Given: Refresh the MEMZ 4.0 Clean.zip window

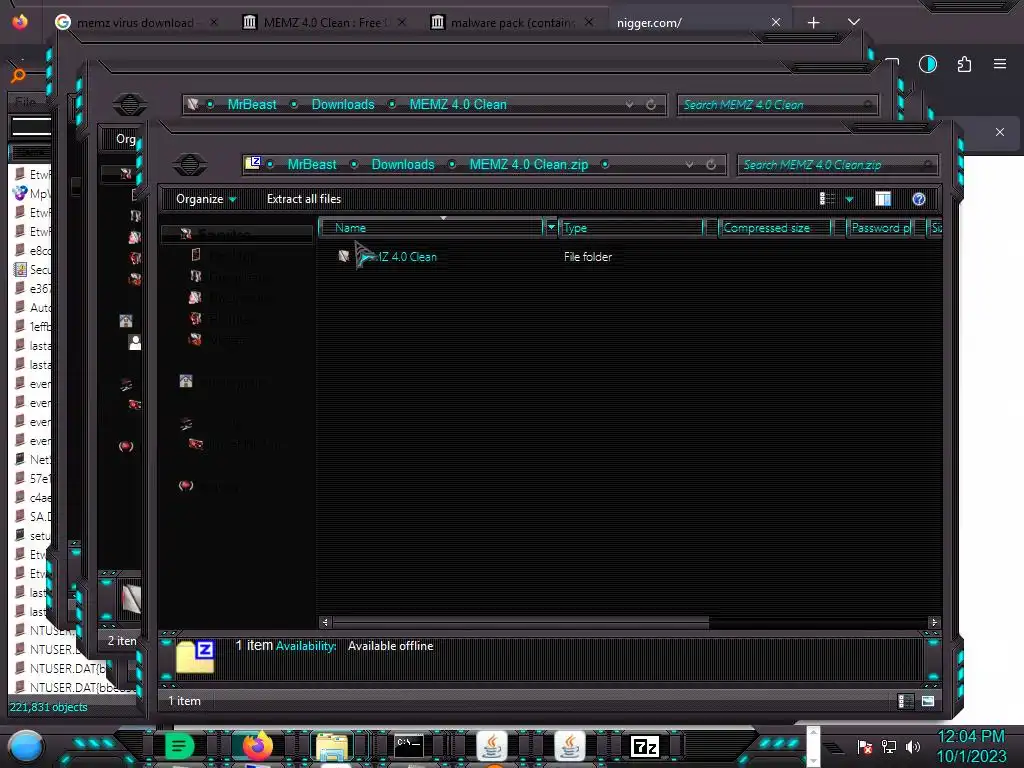Looking at the screenshot, I should 711,165.
